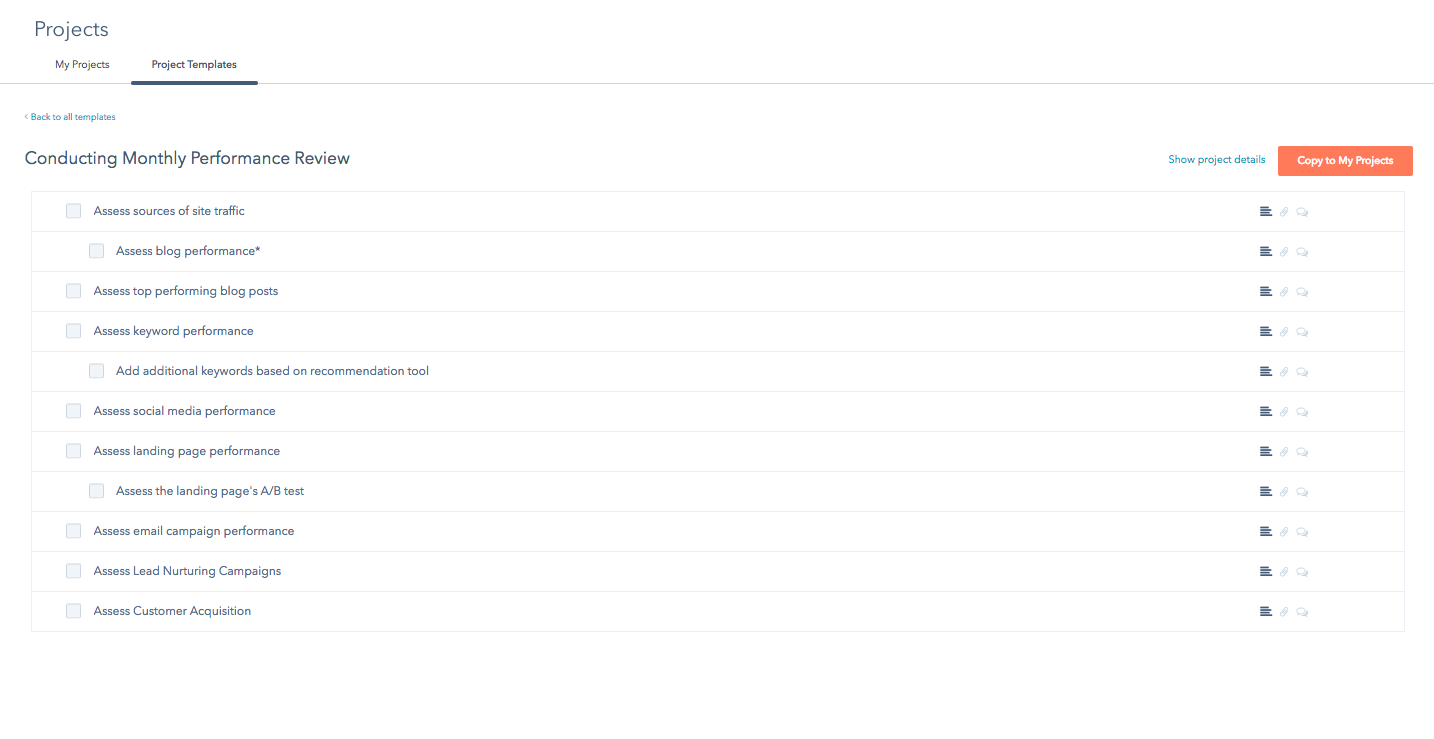The width and height of the screenshot is (1434, 739).
Task: Click comment icon for Assess email campaign performance
Action: [1302, 531]
